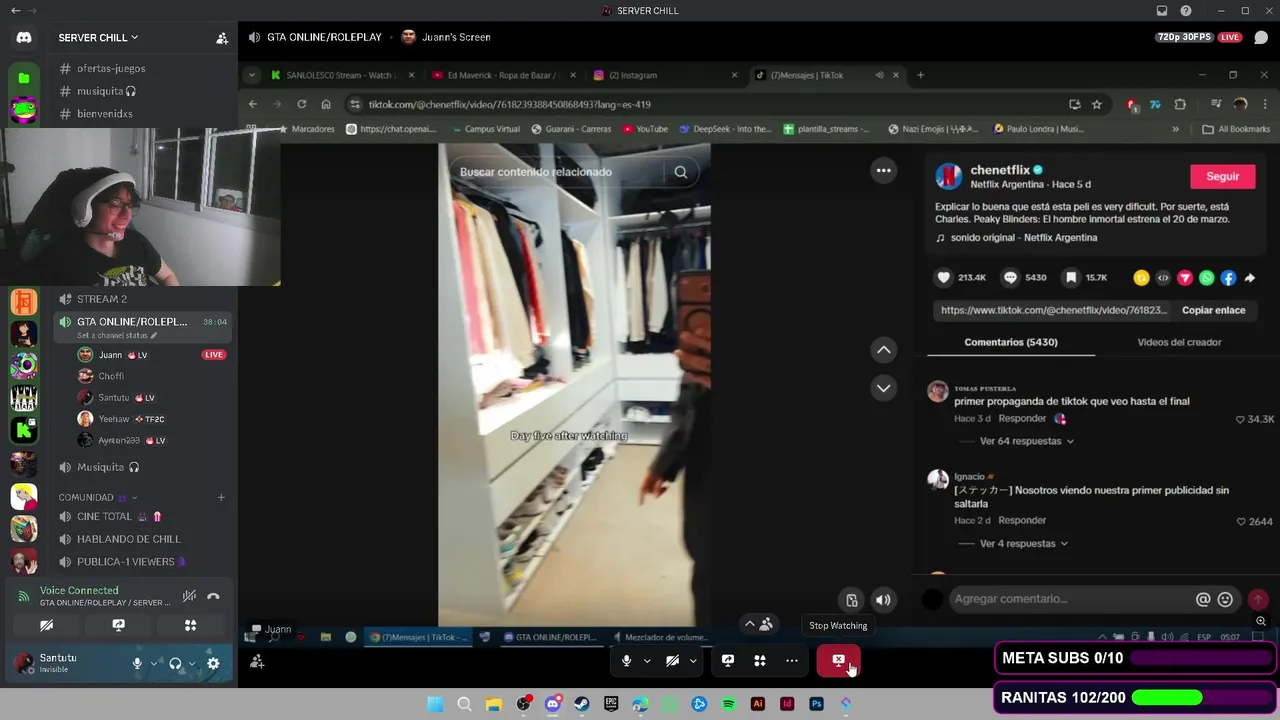
Task: Open the Discord help question mark icon
Action: click(x=1186, y=11)
